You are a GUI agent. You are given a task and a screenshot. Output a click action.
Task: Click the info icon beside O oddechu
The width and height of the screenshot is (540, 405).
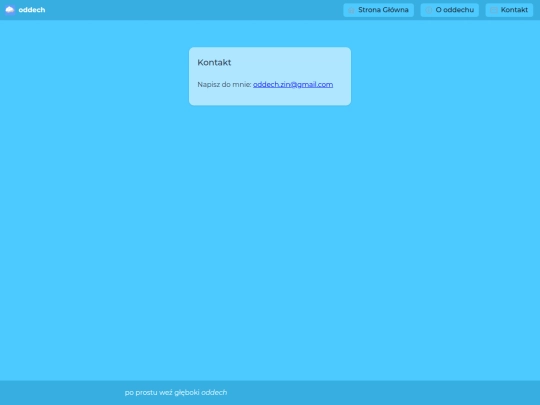click(x=429, y=10)
